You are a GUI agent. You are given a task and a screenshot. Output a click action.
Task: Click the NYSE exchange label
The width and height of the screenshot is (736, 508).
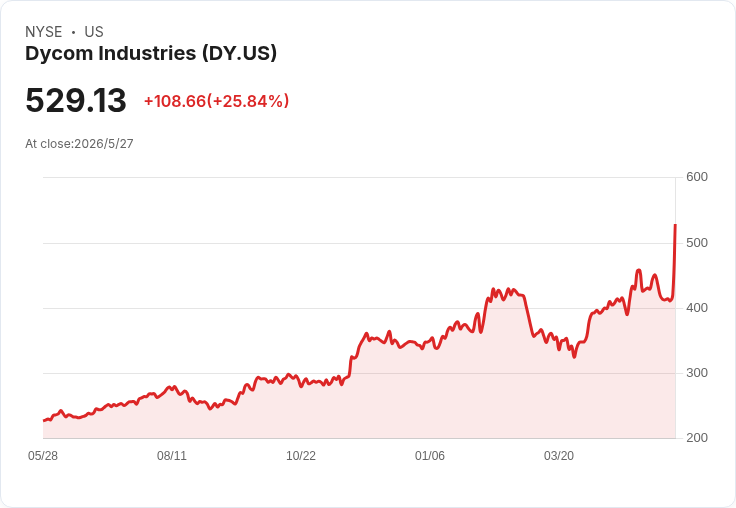point(44,31)
